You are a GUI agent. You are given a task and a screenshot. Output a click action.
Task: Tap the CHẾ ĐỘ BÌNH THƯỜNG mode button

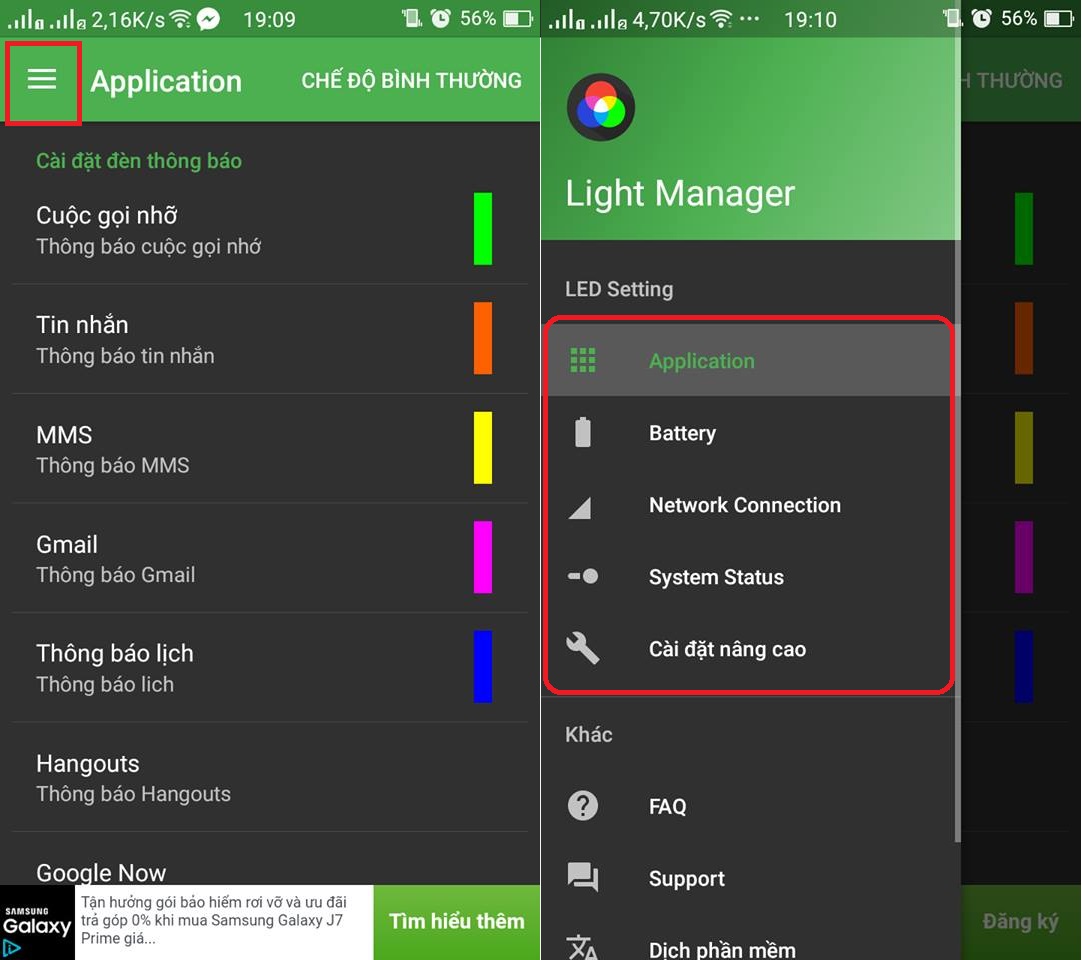(411, 80)
